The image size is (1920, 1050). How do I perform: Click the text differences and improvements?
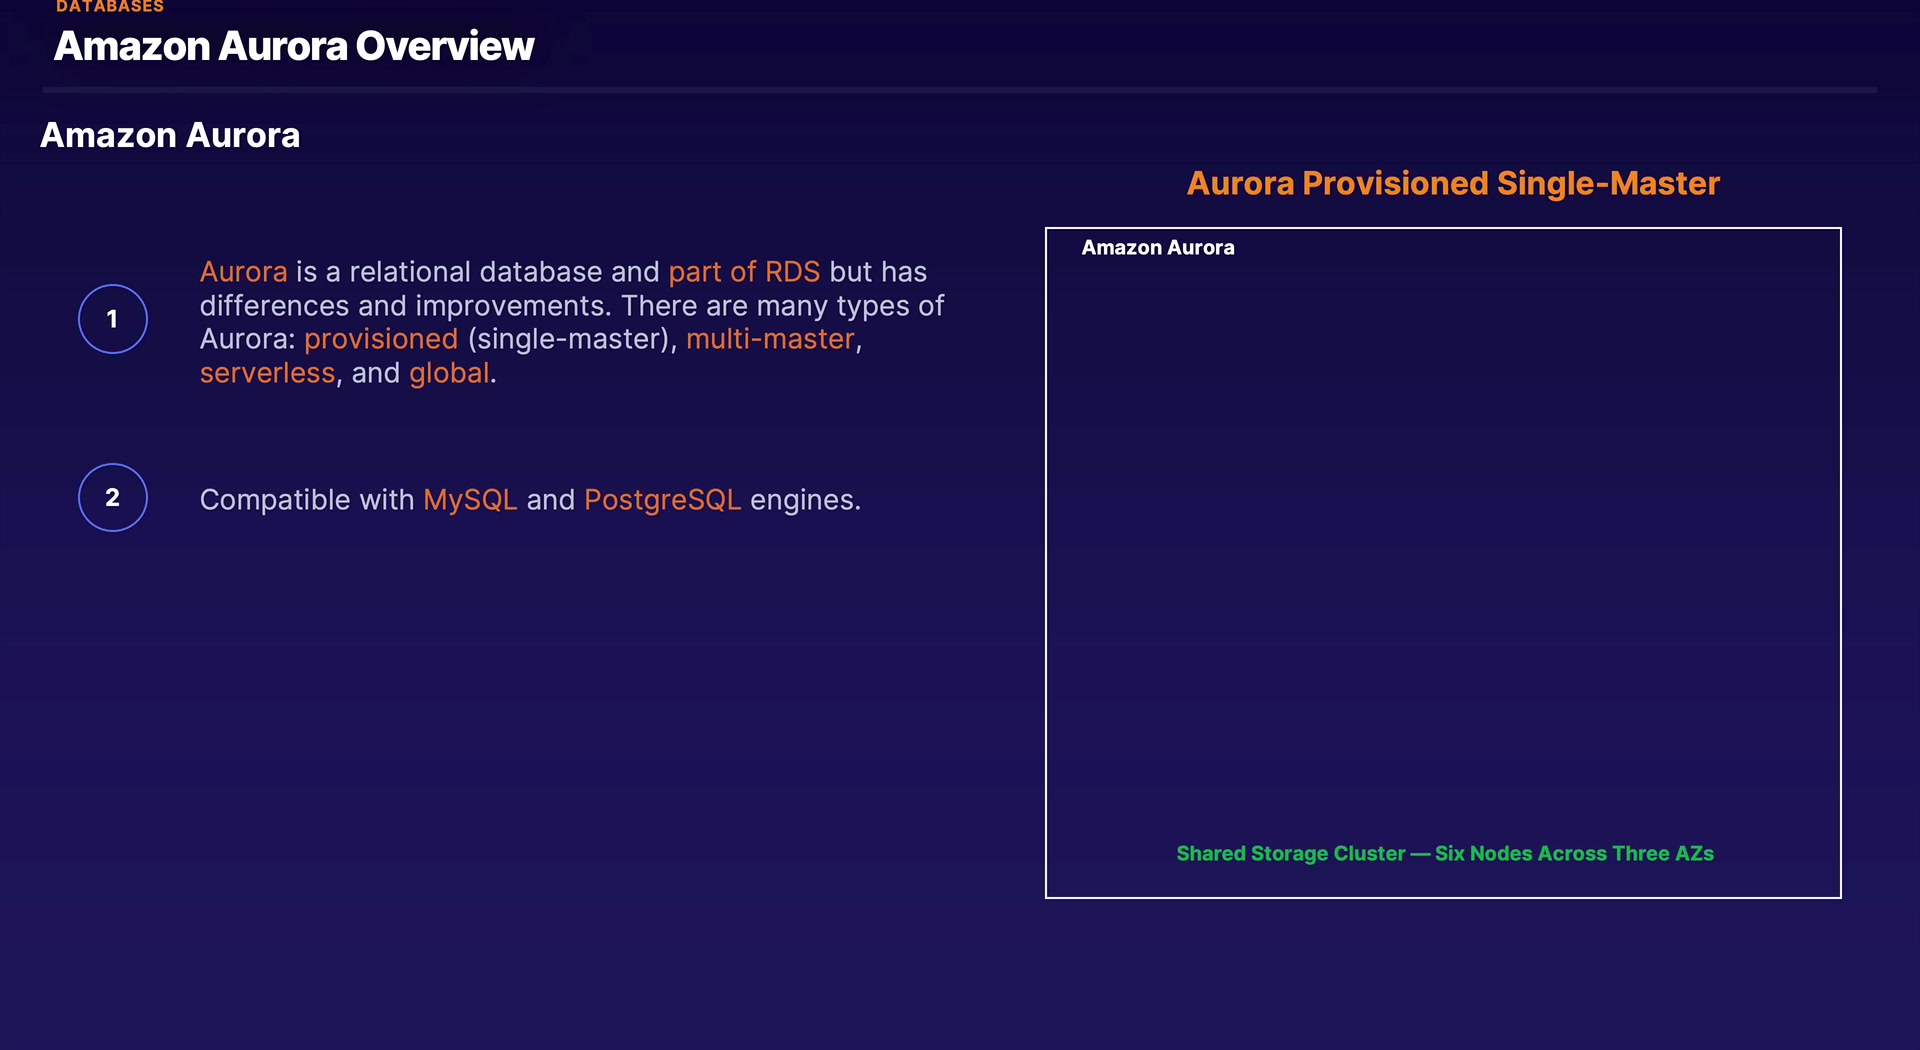tap(405, 306)
